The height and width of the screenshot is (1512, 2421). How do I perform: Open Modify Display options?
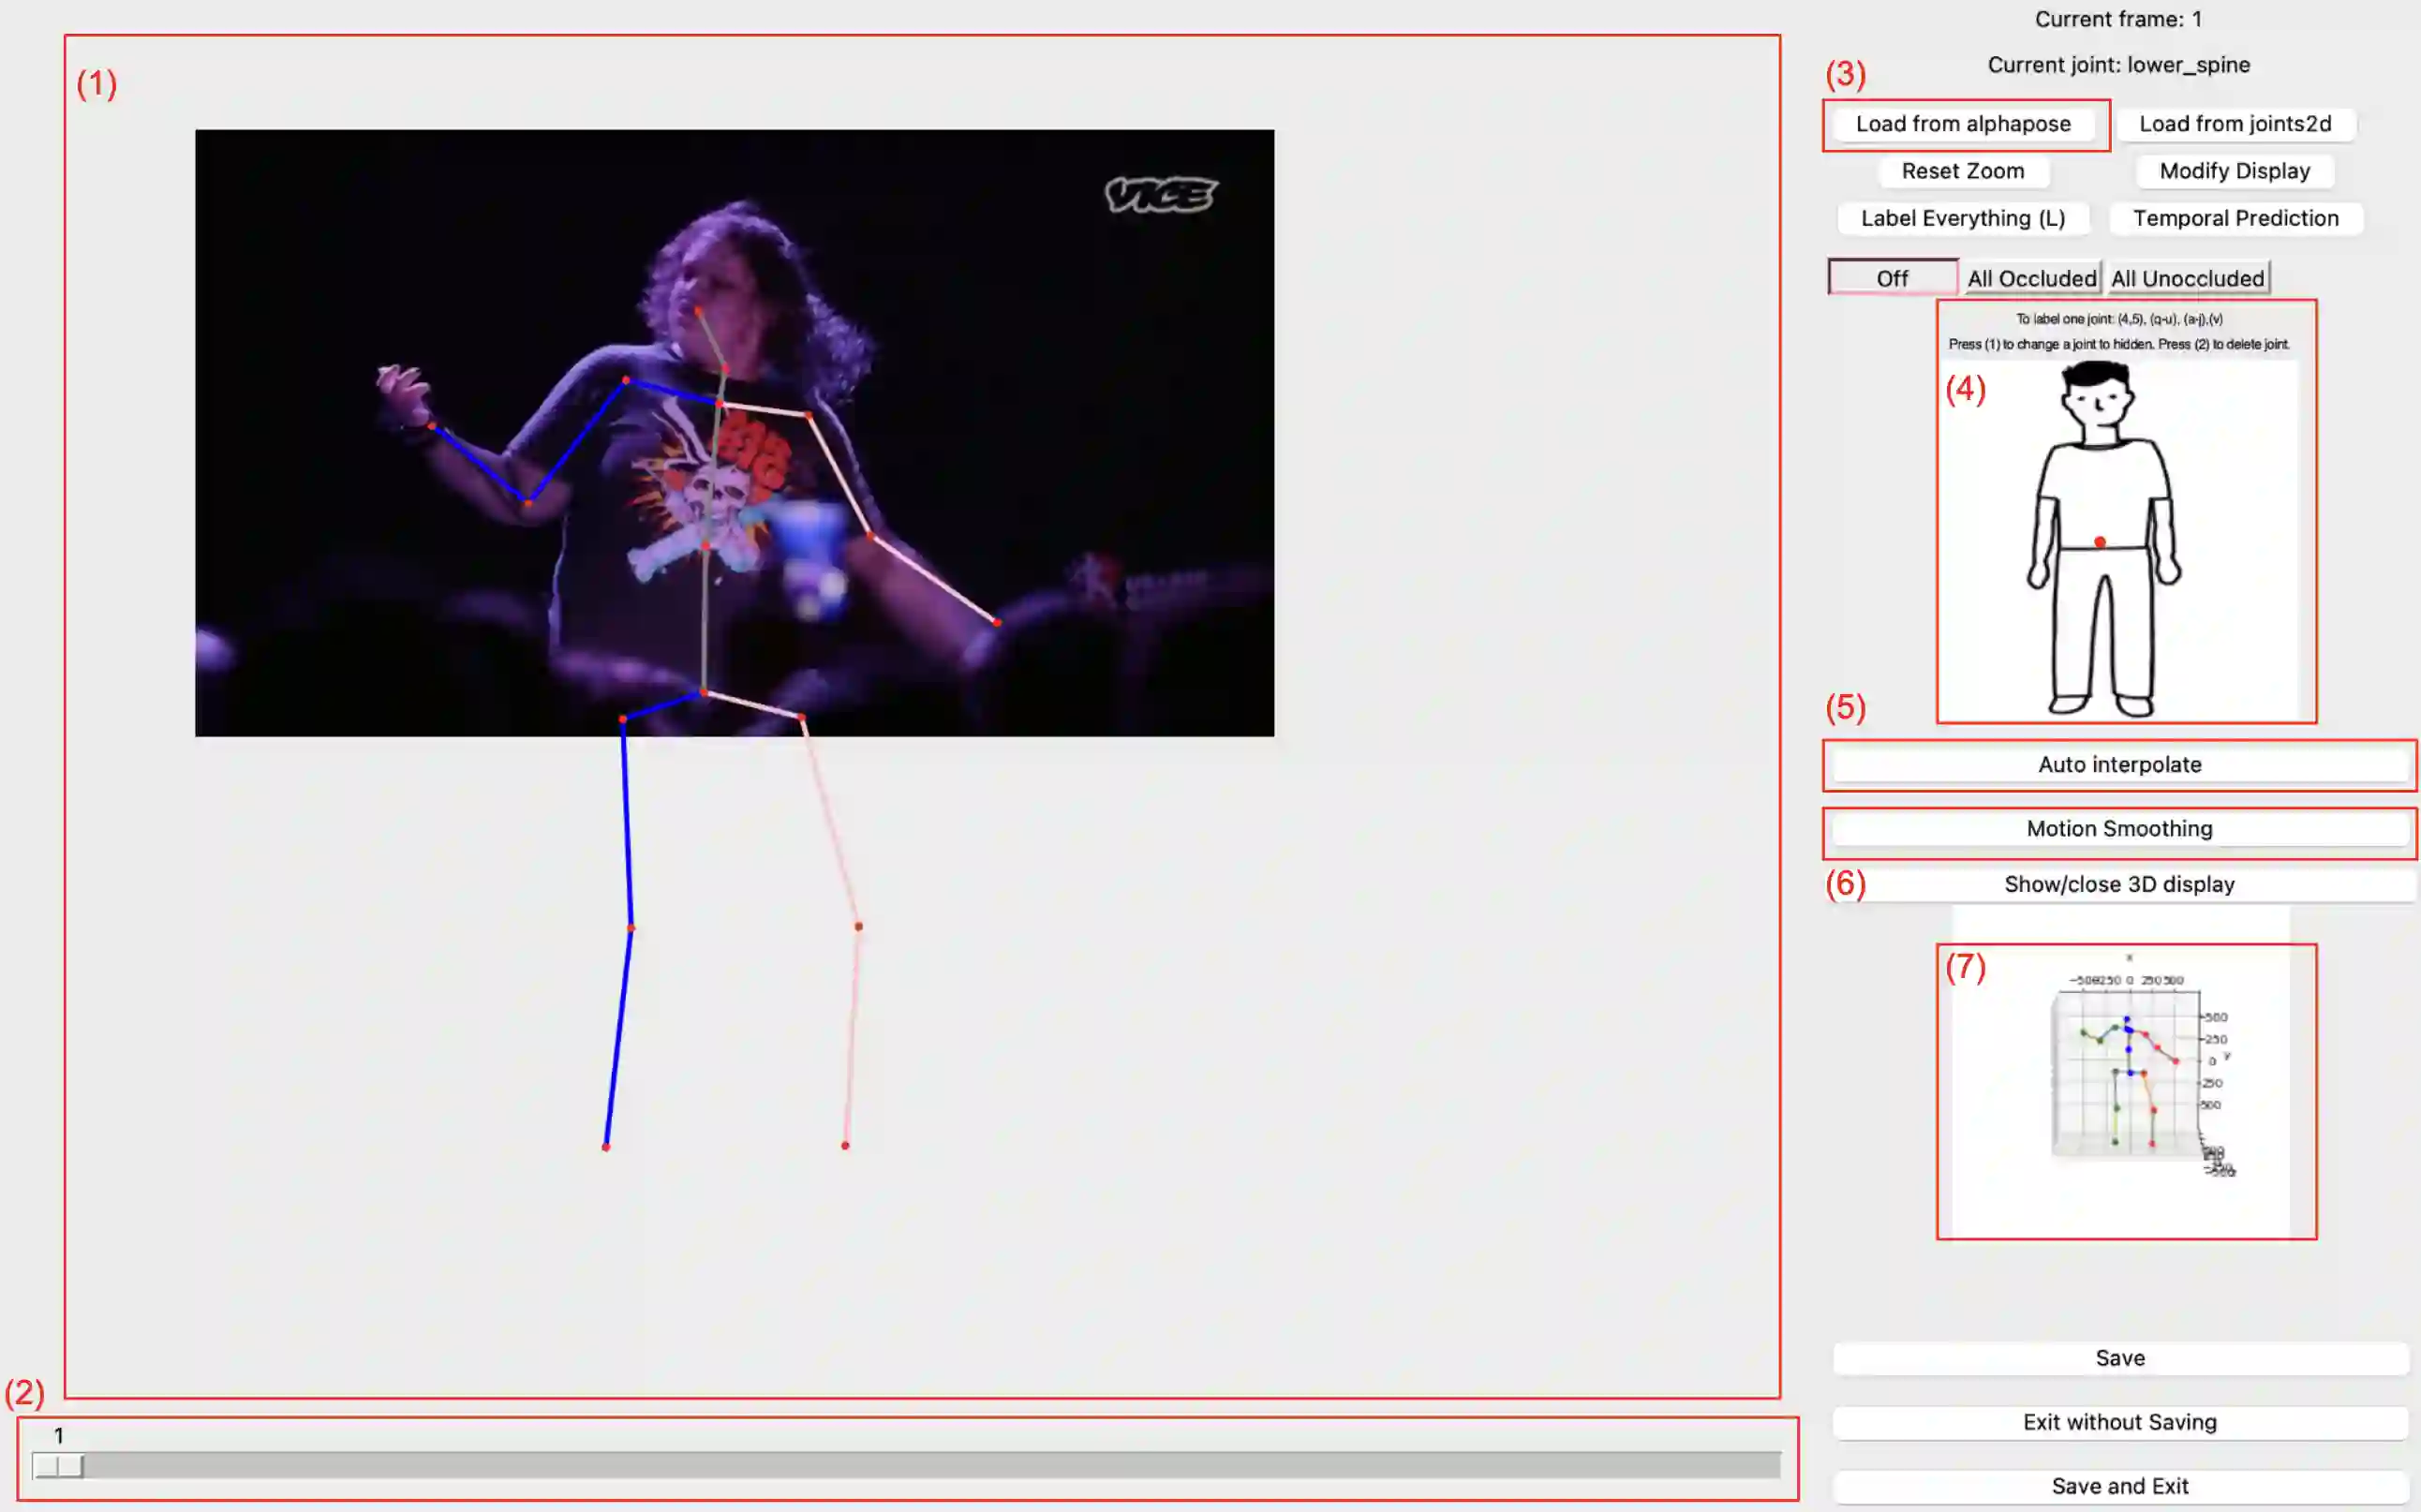tap(2234, 171)
